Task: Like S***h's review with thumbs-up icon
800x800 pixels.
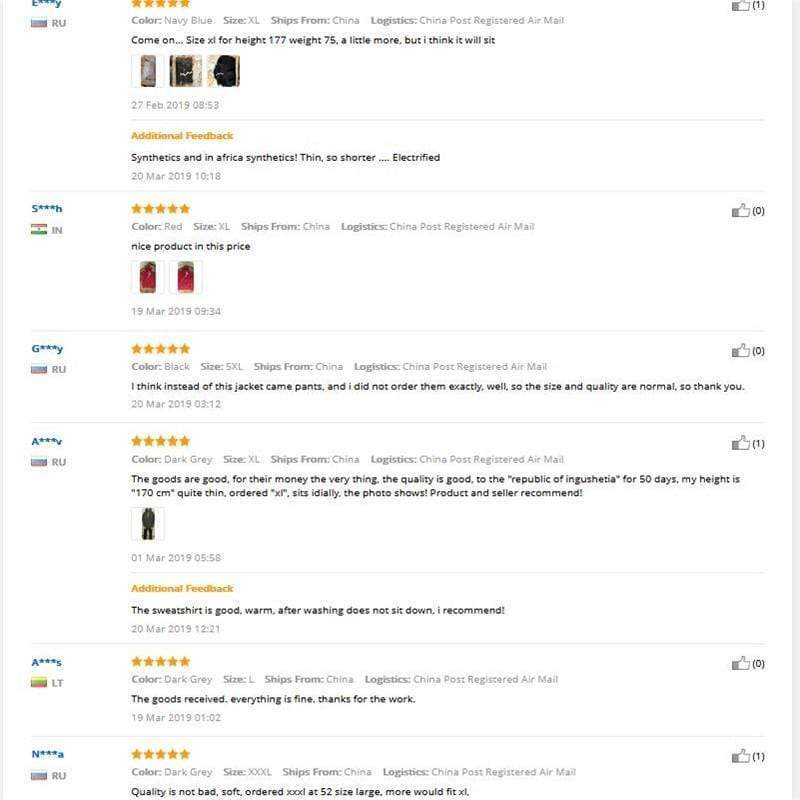Action: [x=740, y=211]
